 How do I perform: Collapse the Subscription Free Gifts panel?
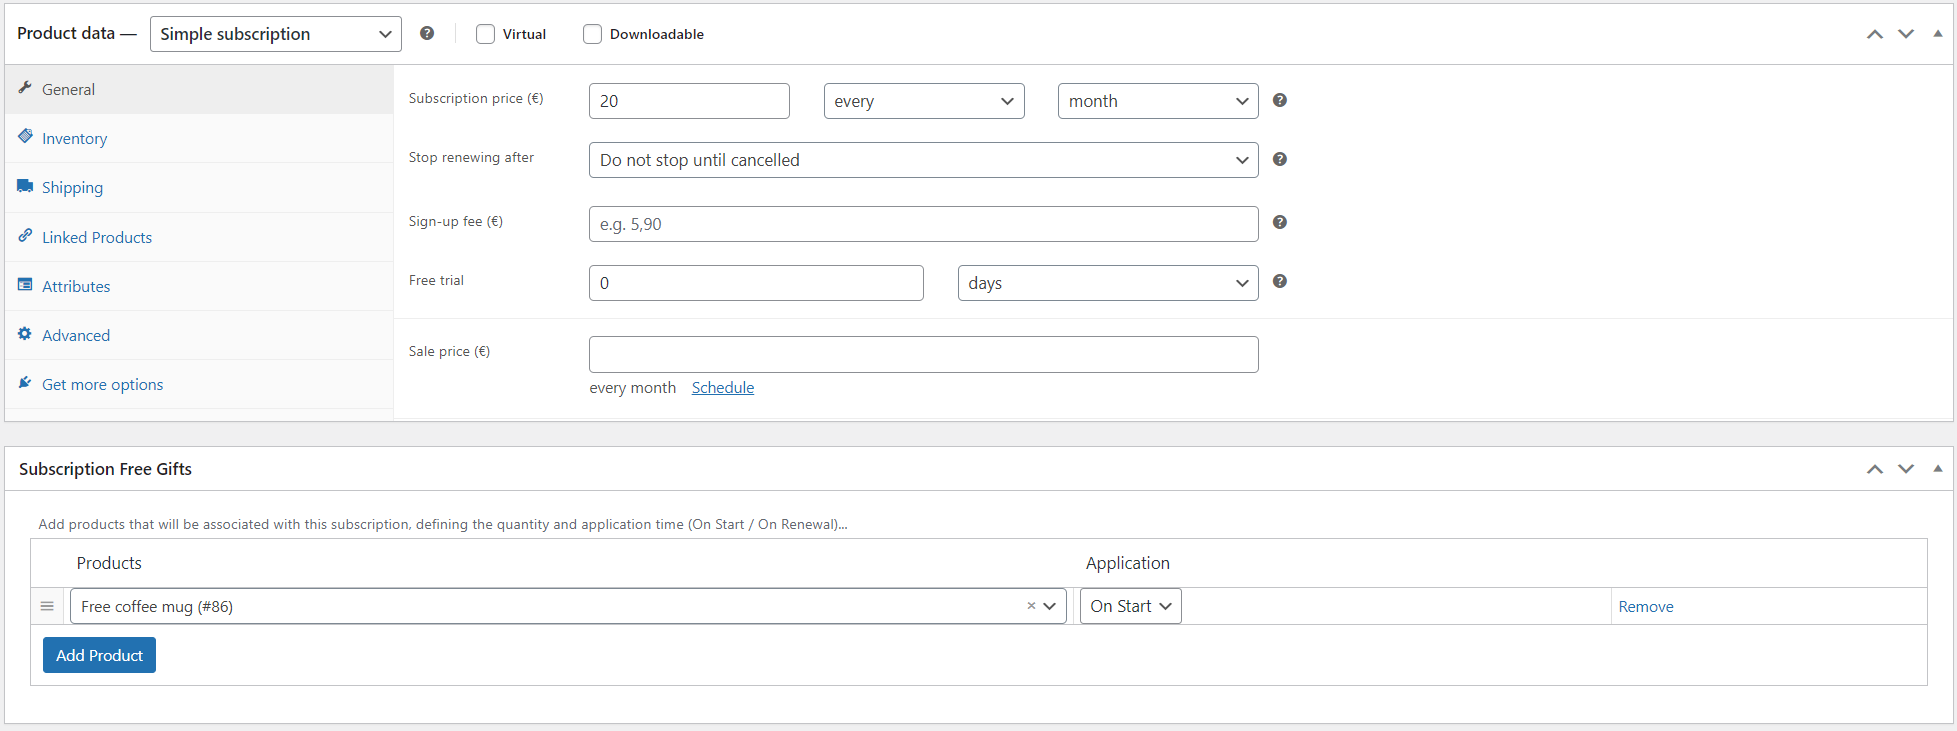point(1937,468)
